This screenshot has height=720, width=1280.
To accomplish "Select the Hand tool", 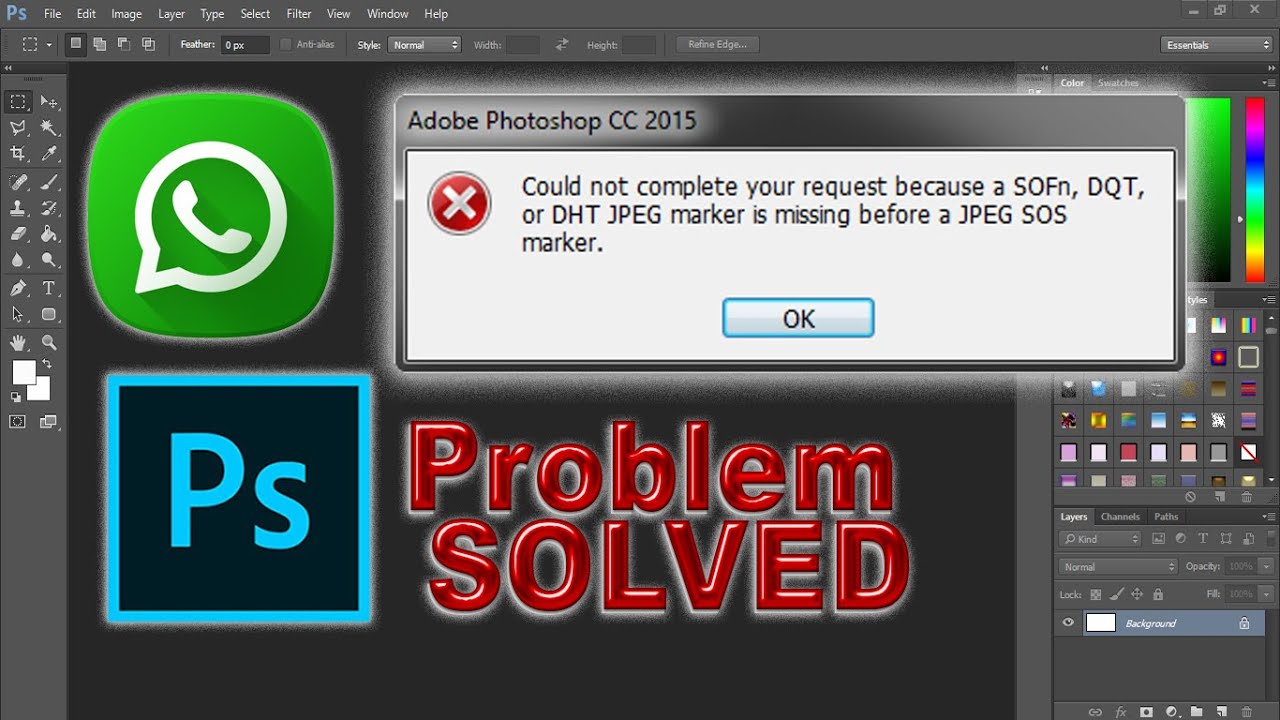I will coord(18,342).
